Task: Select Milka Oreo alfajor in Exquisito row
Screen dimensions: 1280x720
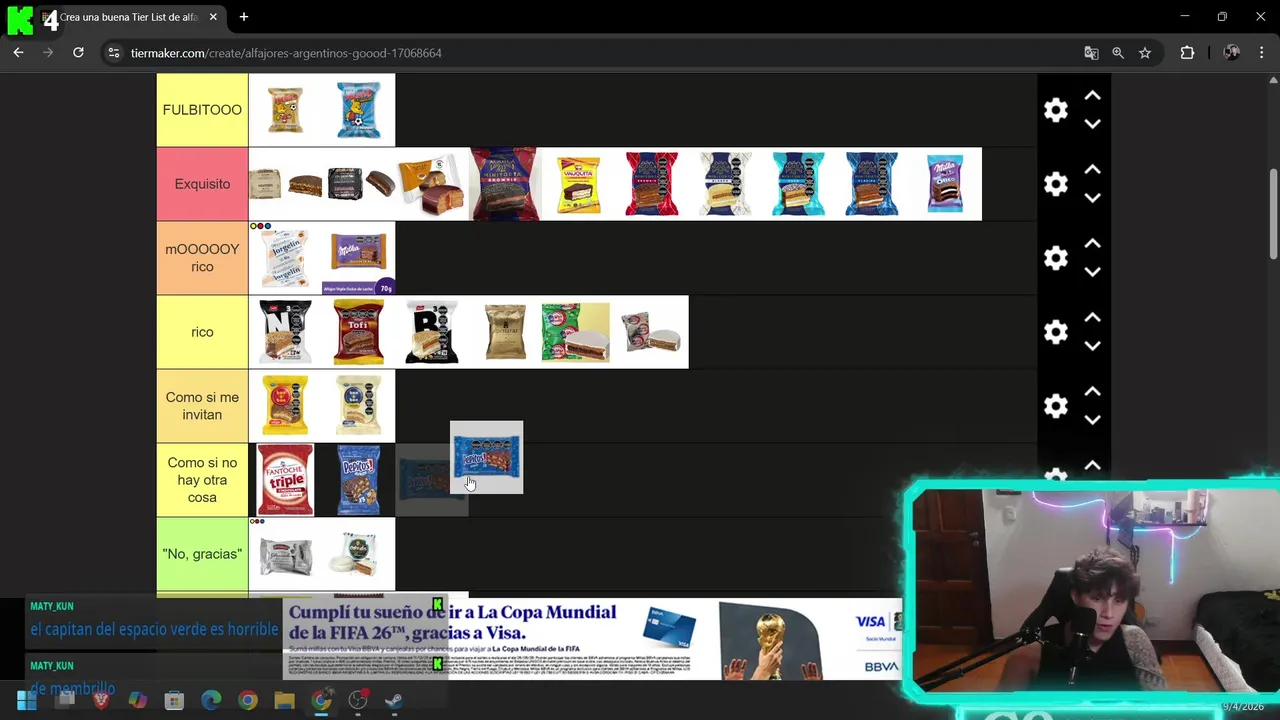Action: [x=945, y=184]
